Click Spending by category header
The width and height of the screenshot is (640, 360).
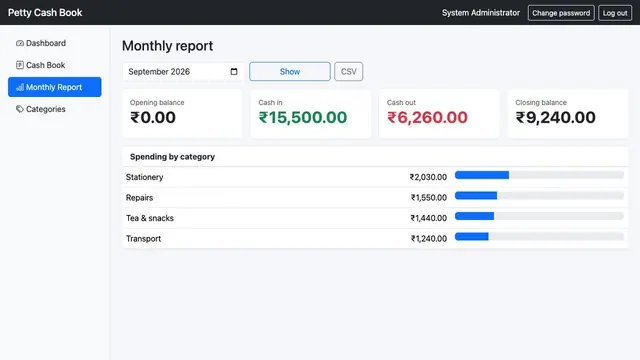(x=172, y=157)
